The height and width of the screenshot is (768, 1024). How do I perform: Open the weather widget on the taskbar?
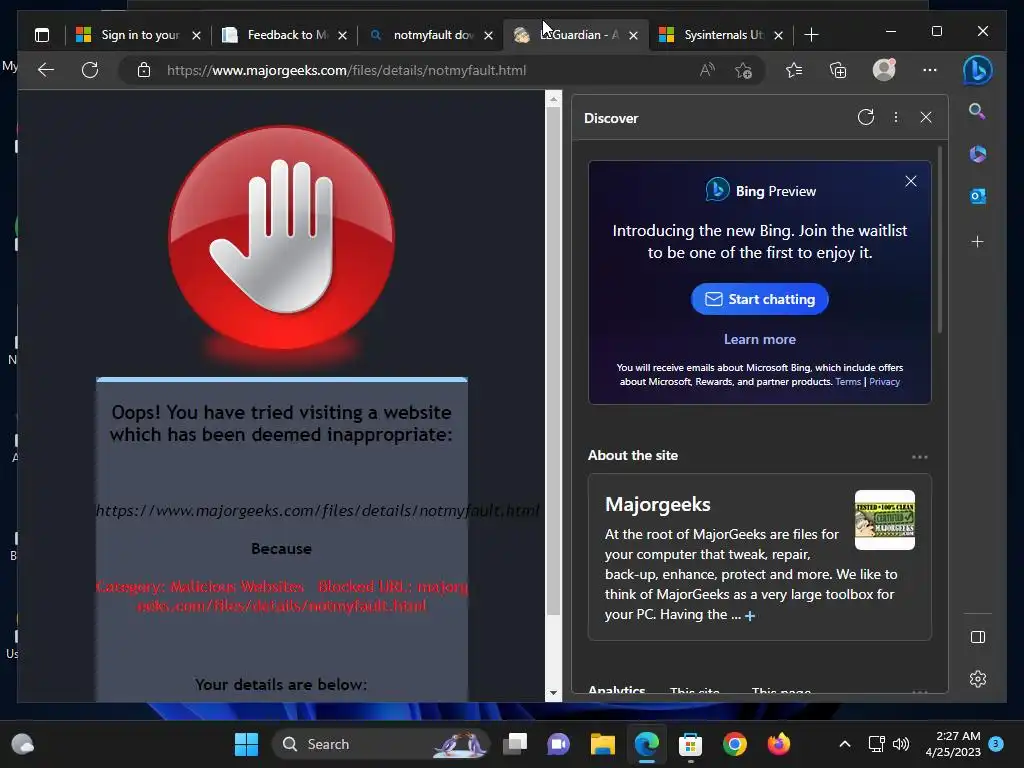23,744
